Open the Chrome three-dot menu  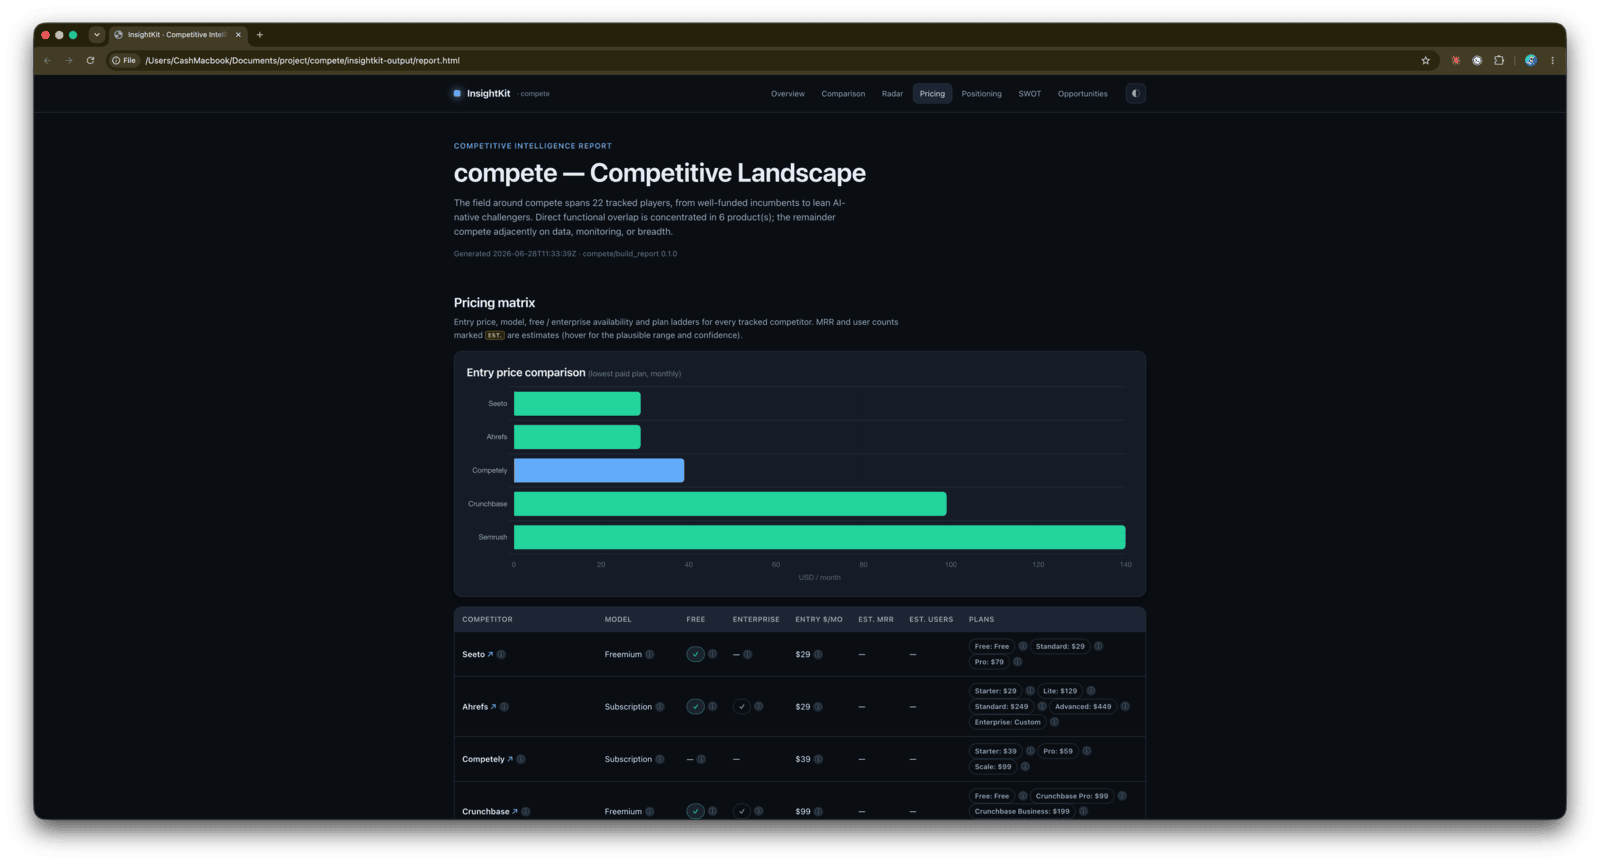pyautogui.click(x=1553, y=61)
